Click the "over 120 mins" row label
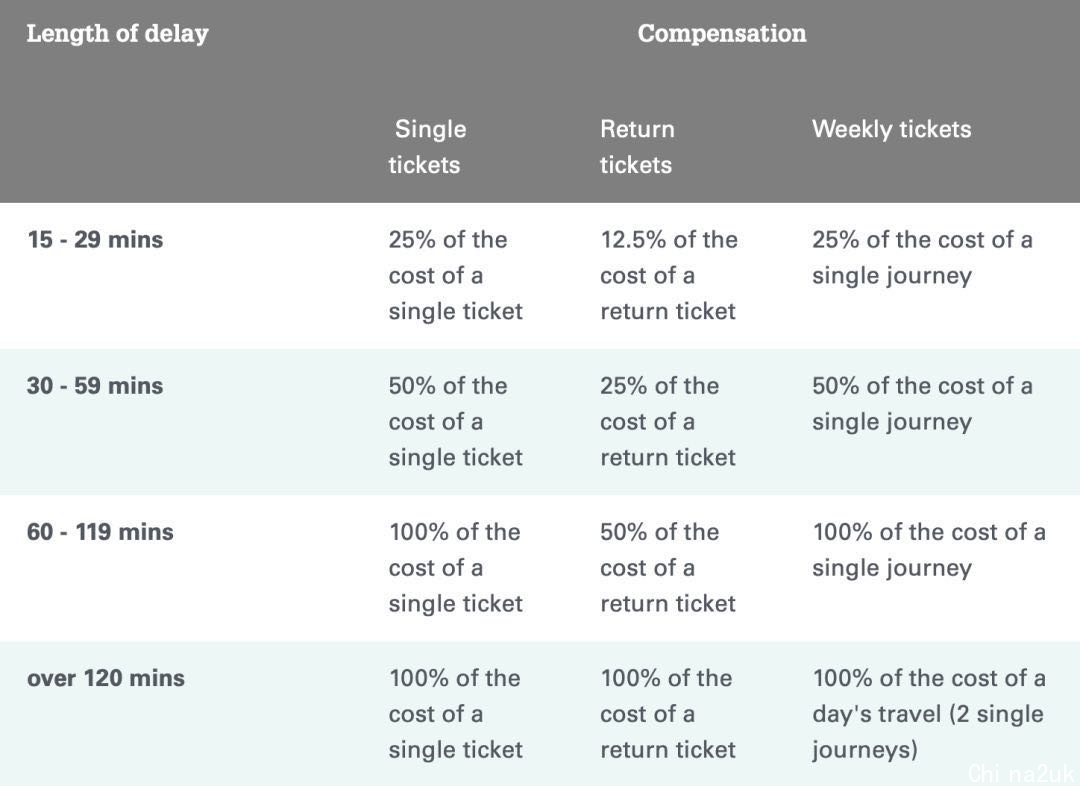1080x786 pixels. click(x=106, y=678)
